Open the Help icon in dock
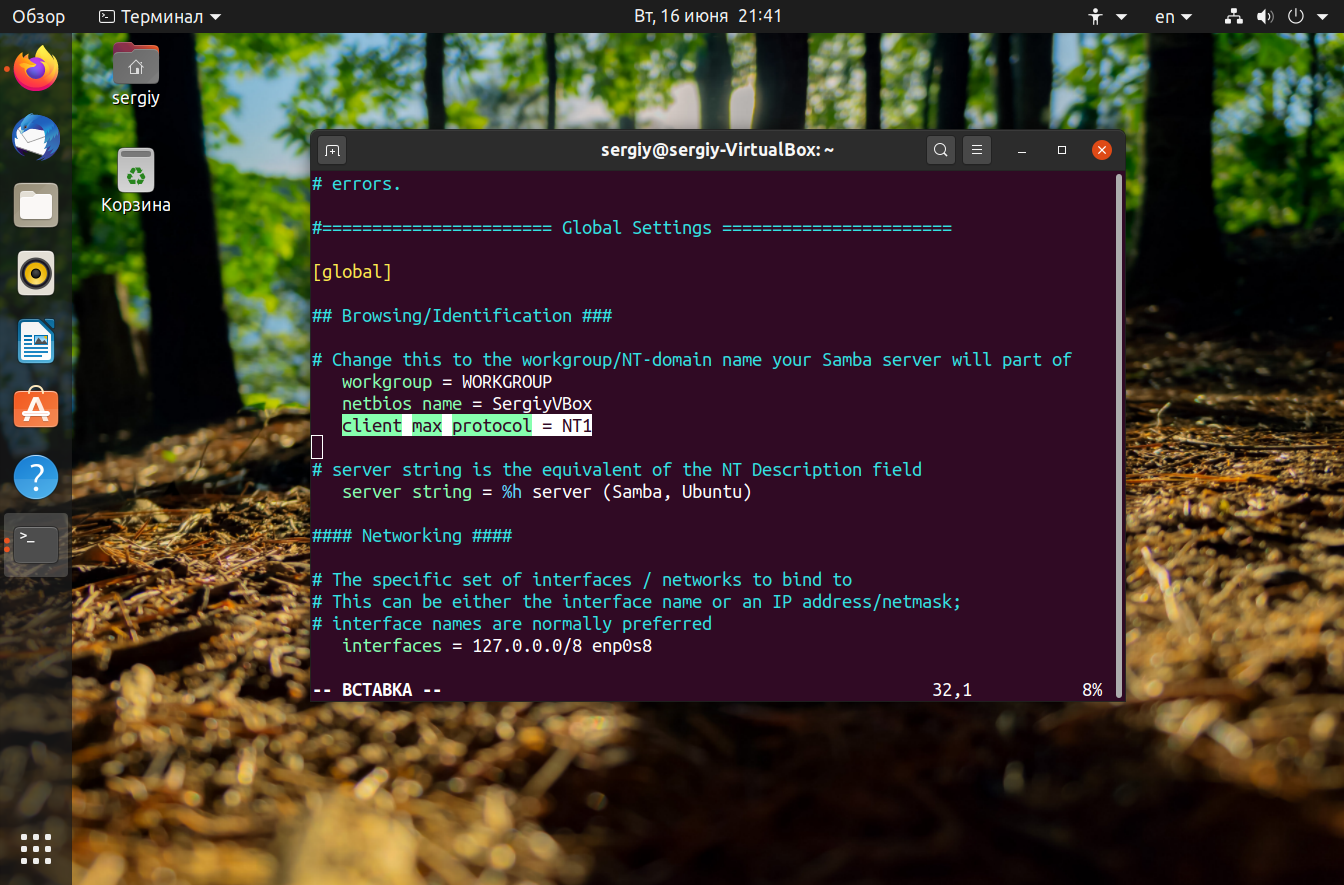The width and height of the screenshot is (1344, 885). click(36, 477)
